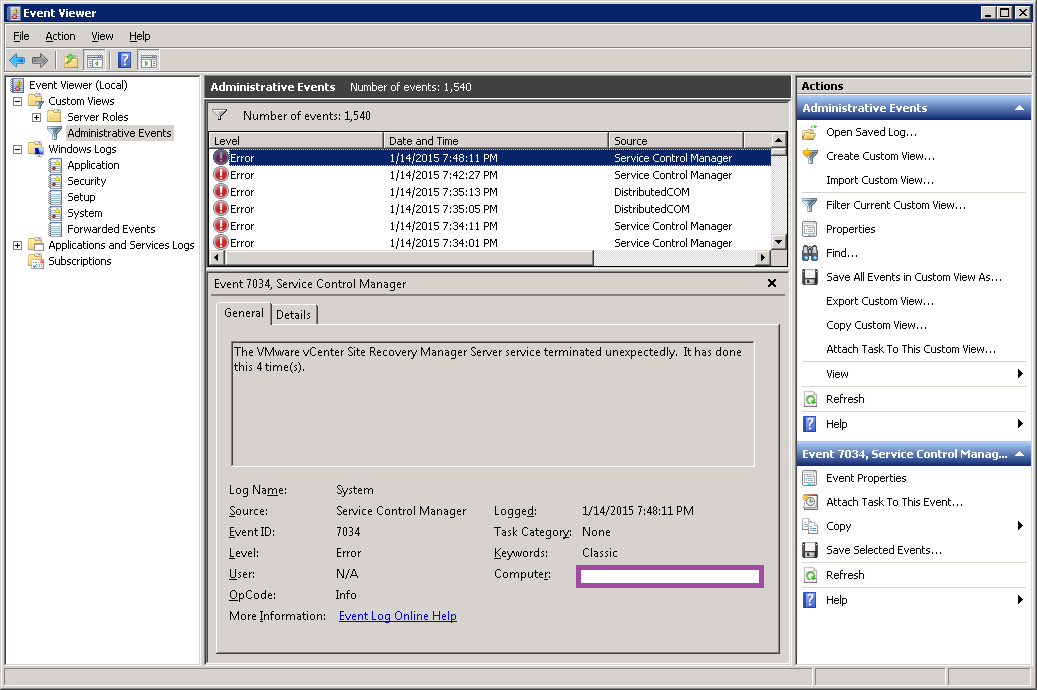The image size is (1037, 690).
Task: Close the event 7034 preview pane
Action: (x=771, y=284)
